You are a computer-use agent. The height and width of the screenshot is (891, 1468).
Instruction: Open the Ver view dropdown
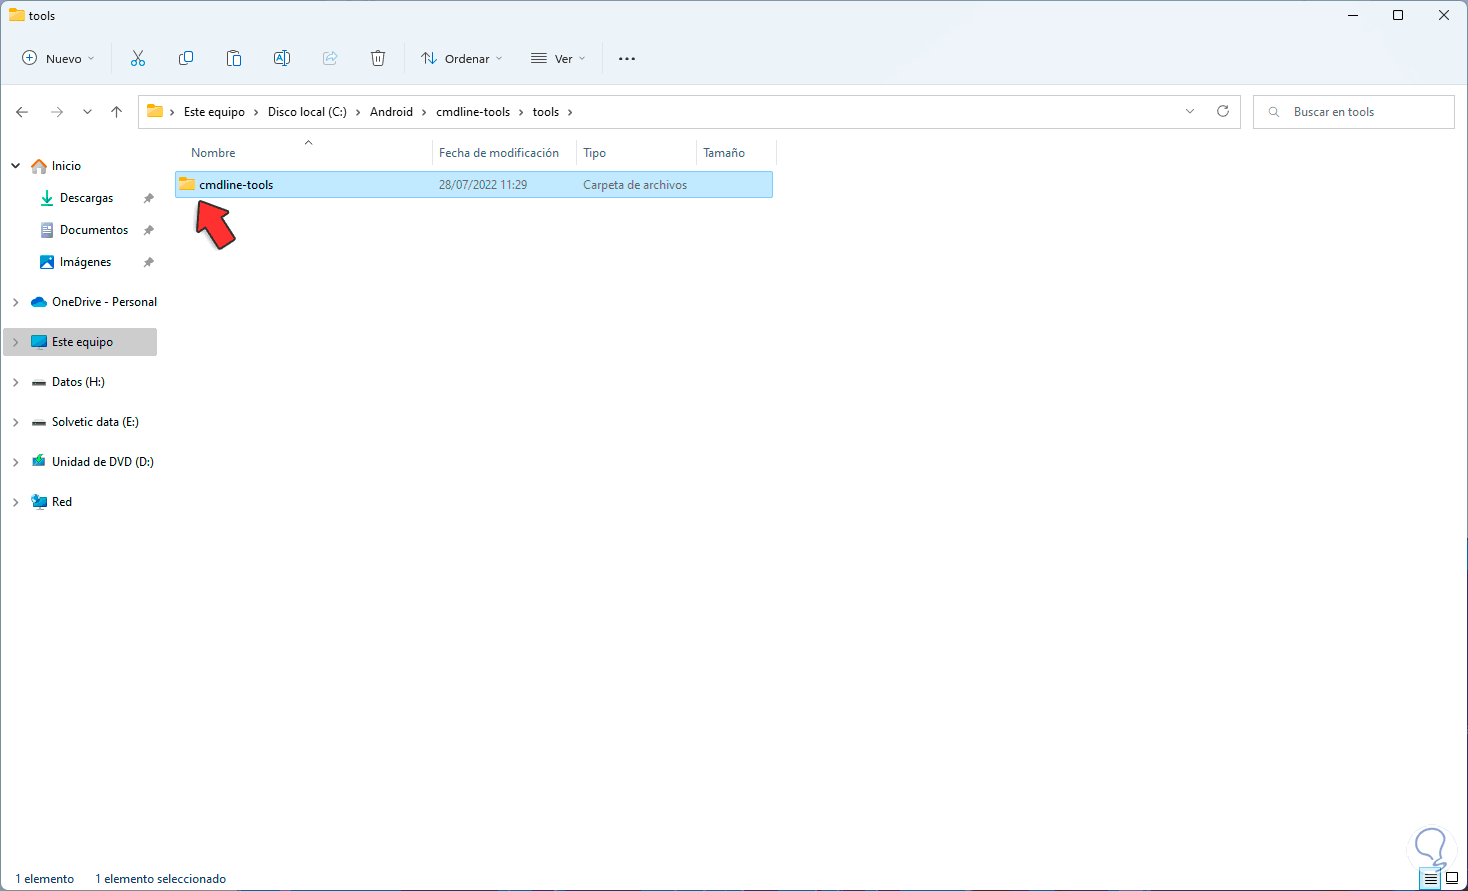(x=558, y=59)
